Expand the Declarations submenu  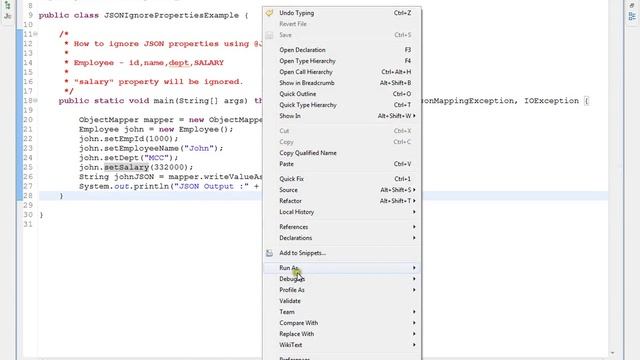(342, 238)
